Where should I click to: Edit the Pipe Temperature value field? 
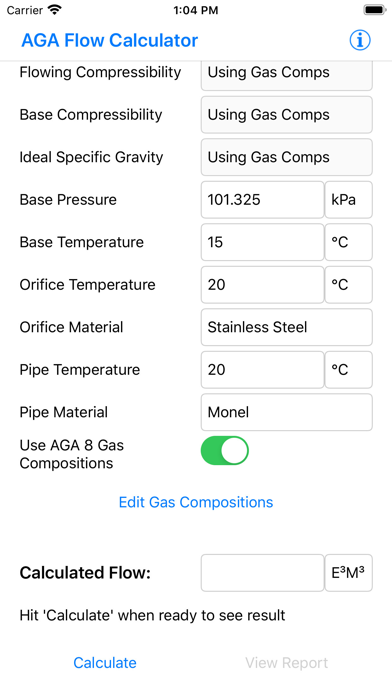[x=262, y=370]
